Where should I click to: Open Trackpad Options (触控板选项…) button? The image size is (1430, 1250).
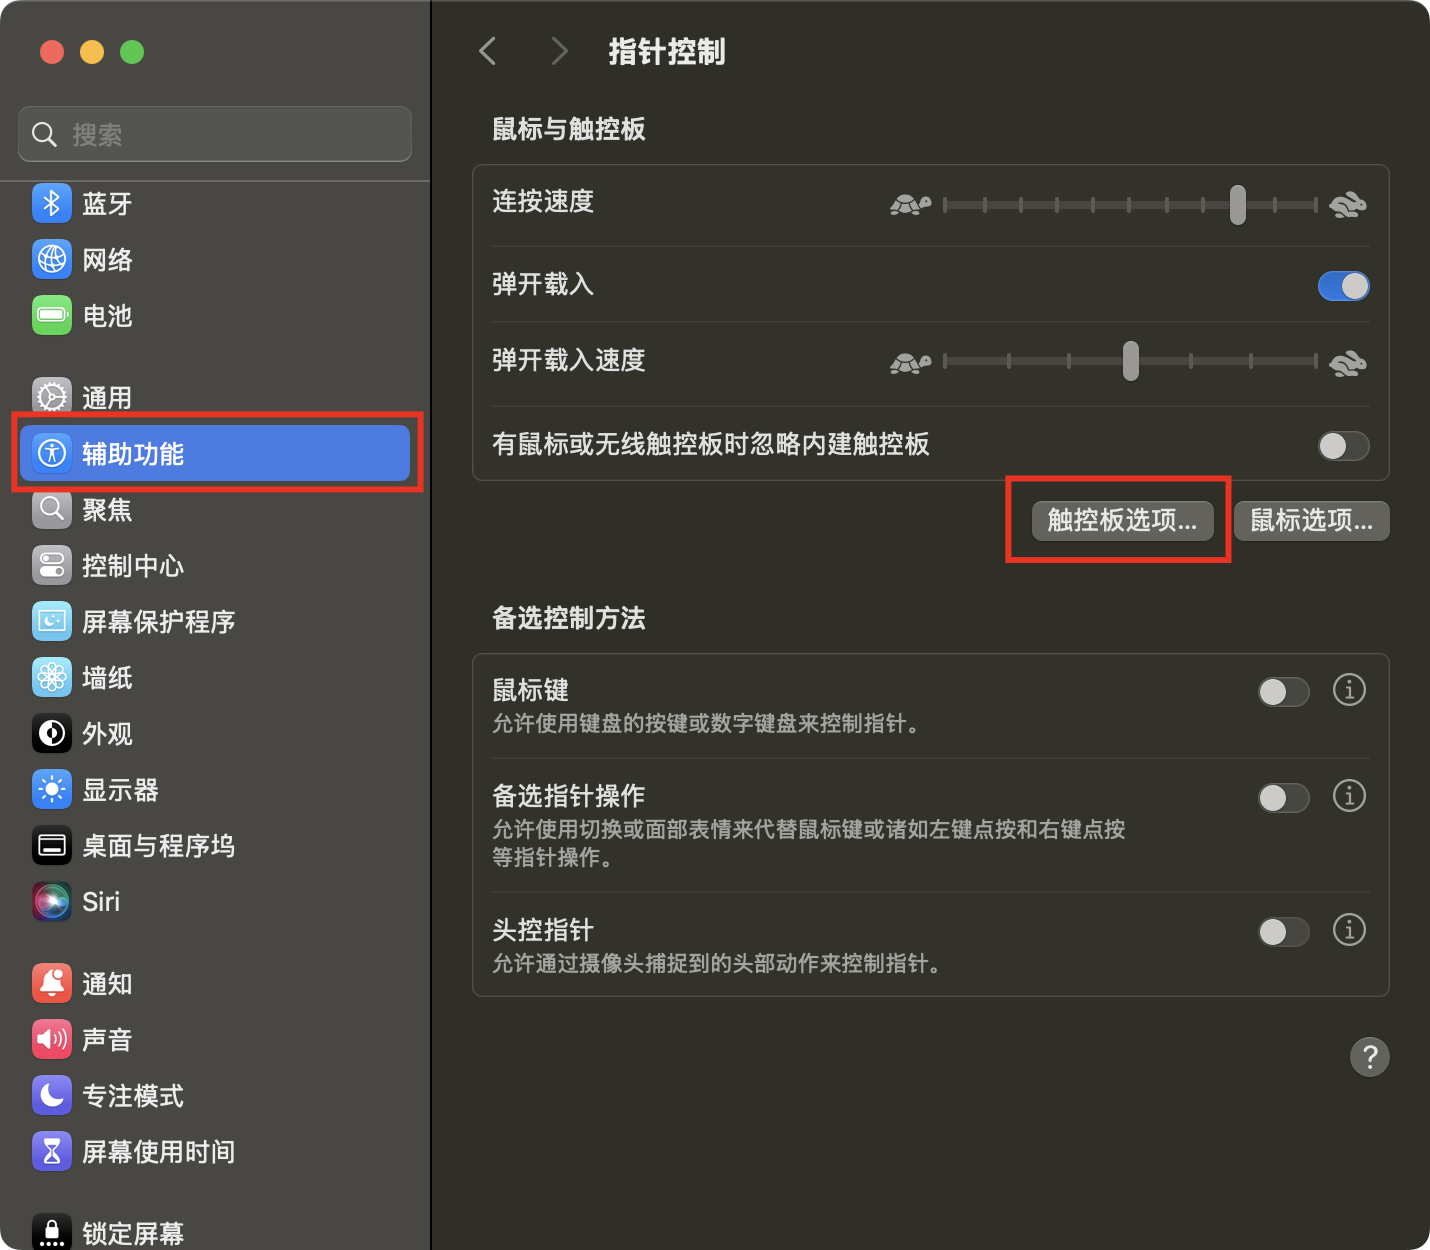1121,521
